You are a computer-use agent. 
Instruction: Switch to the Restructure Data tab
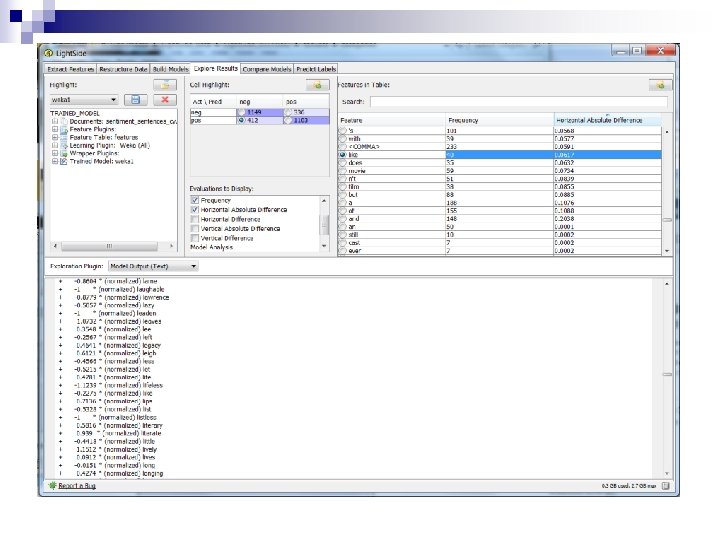click(x=123, y=69)
